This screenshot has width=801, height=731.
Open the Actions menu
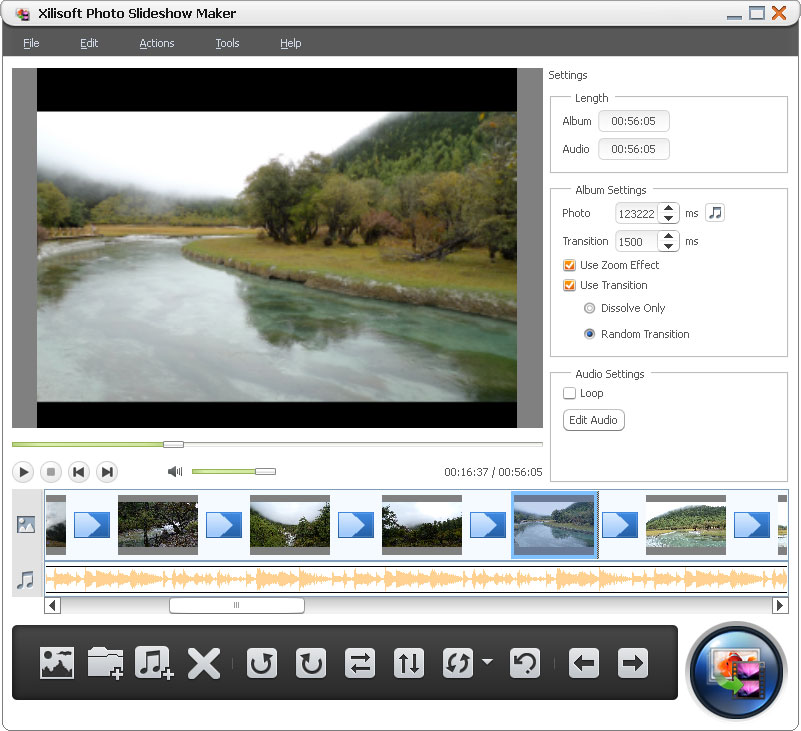(156, 43)
